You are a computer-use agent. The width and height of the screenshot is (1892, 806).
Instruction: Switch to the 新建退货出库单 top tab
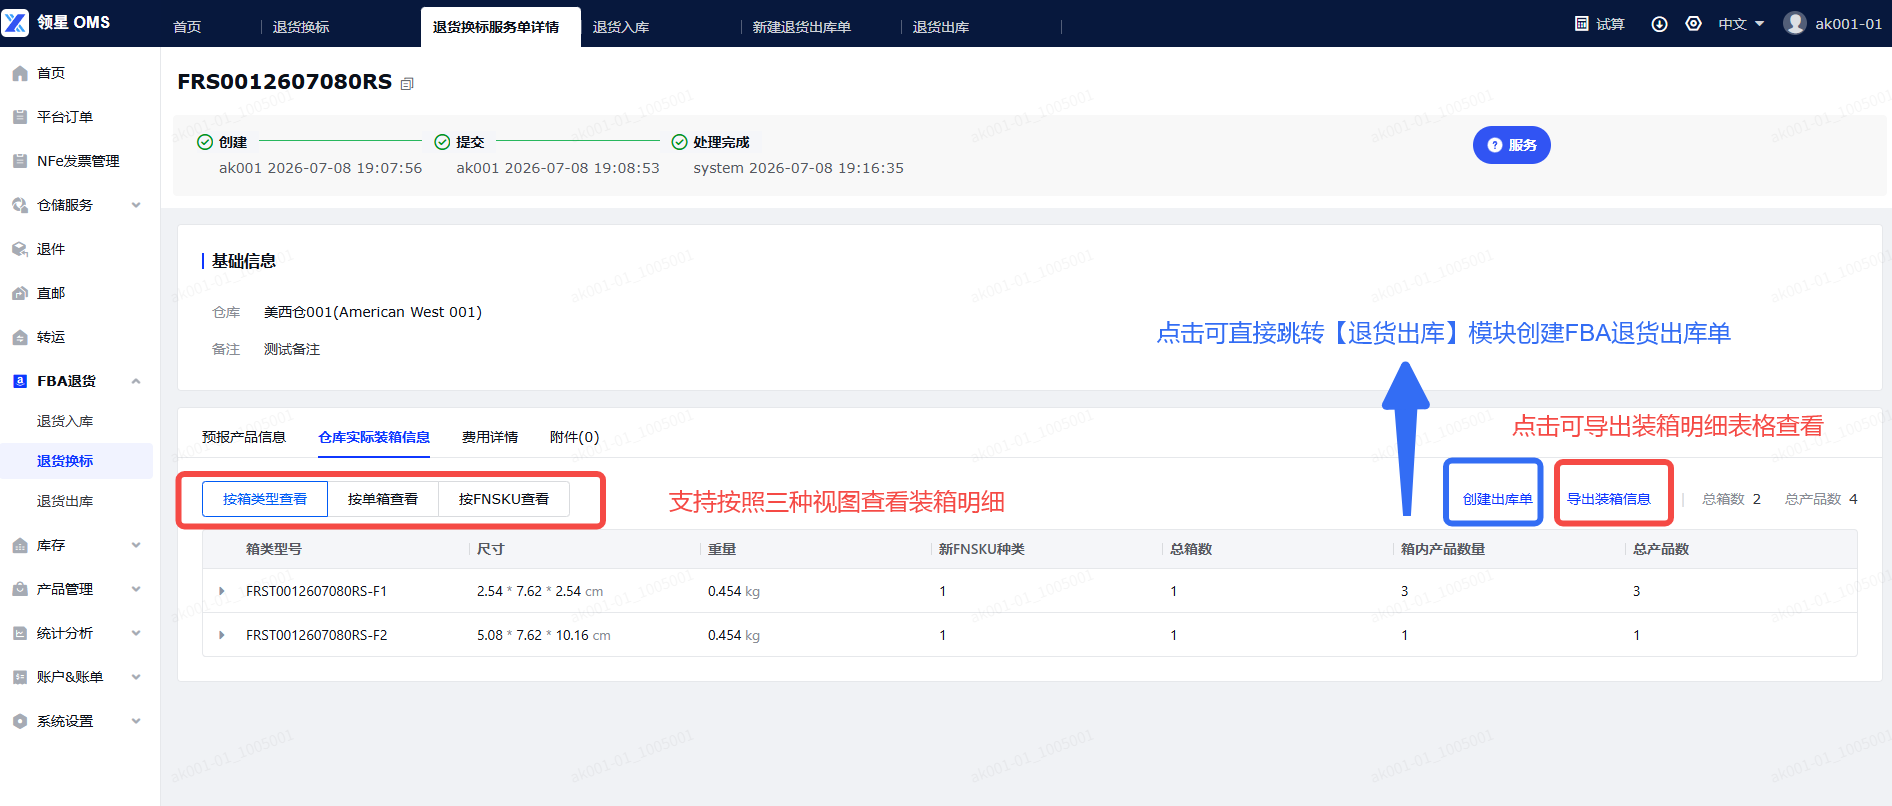point(802,27)
